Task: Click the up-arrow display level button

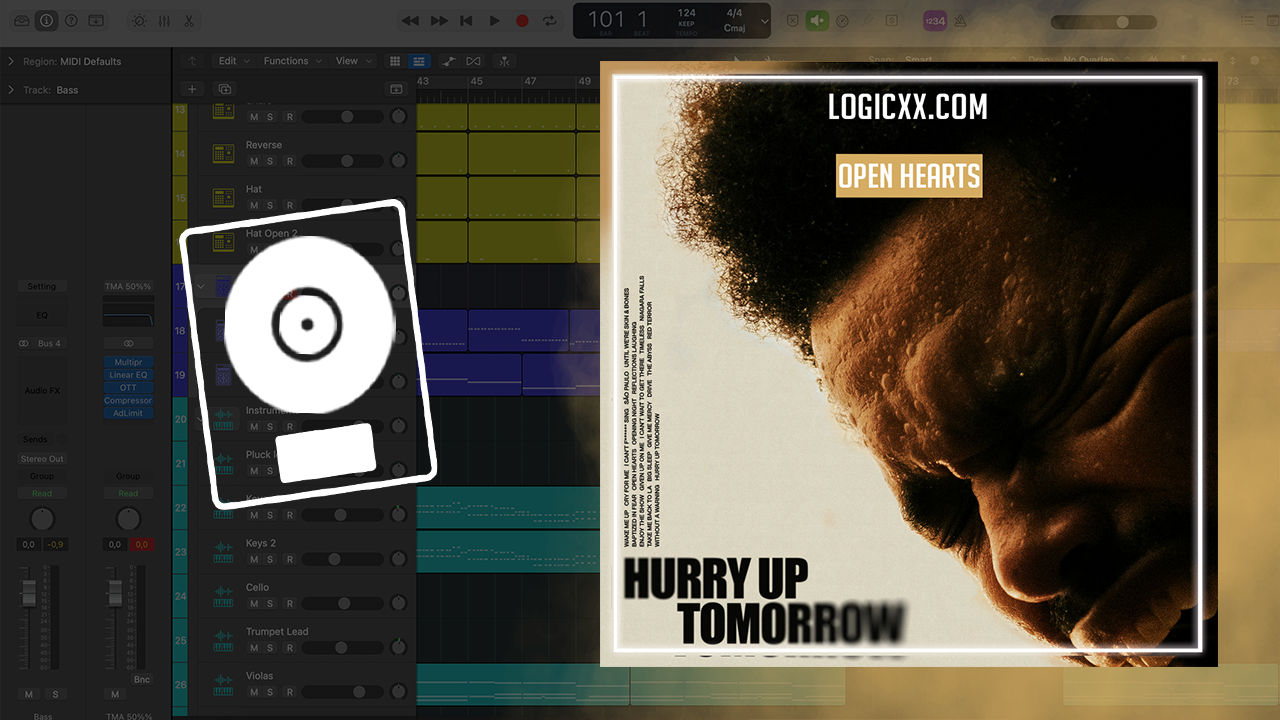Action: click(193, 61)
